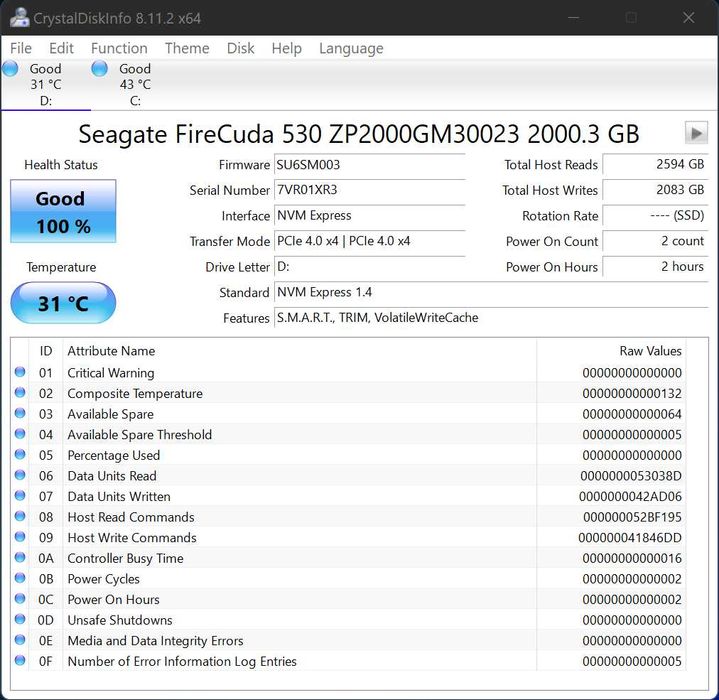Screen dimensions: 719x700
Task: Click the Drive Letter field D:
Action: tap(370, 267)
